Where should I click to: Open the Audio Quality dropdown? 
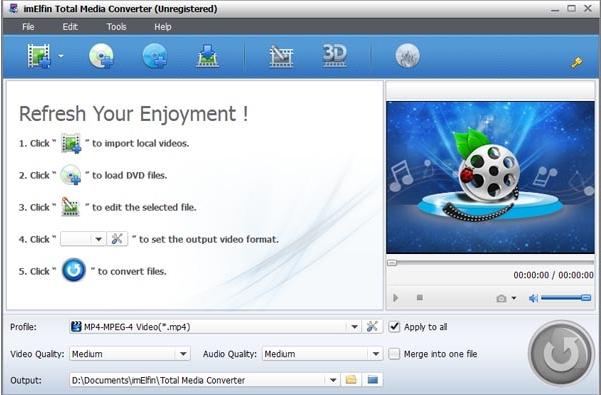pos(376,354)
